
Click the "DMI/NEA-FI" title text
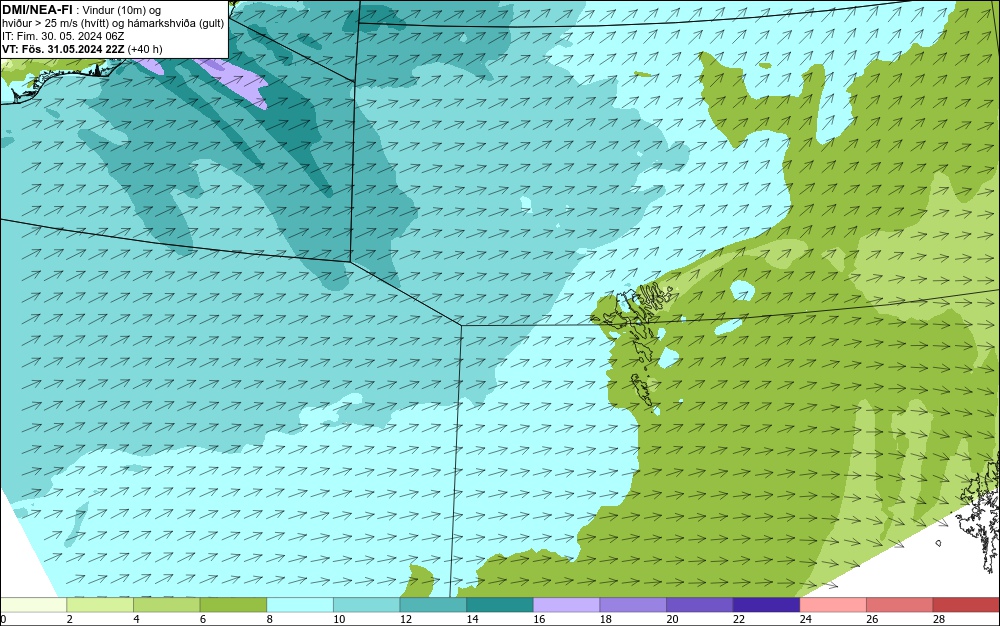[x=38, y=10]
